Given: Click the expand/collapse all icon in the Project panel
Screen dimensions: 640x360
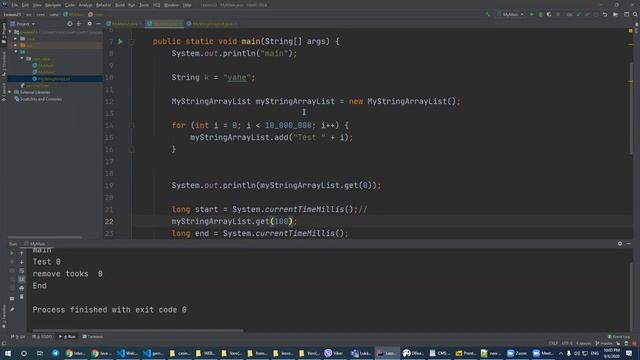Looking at the screenshot, I should [79, 24].
